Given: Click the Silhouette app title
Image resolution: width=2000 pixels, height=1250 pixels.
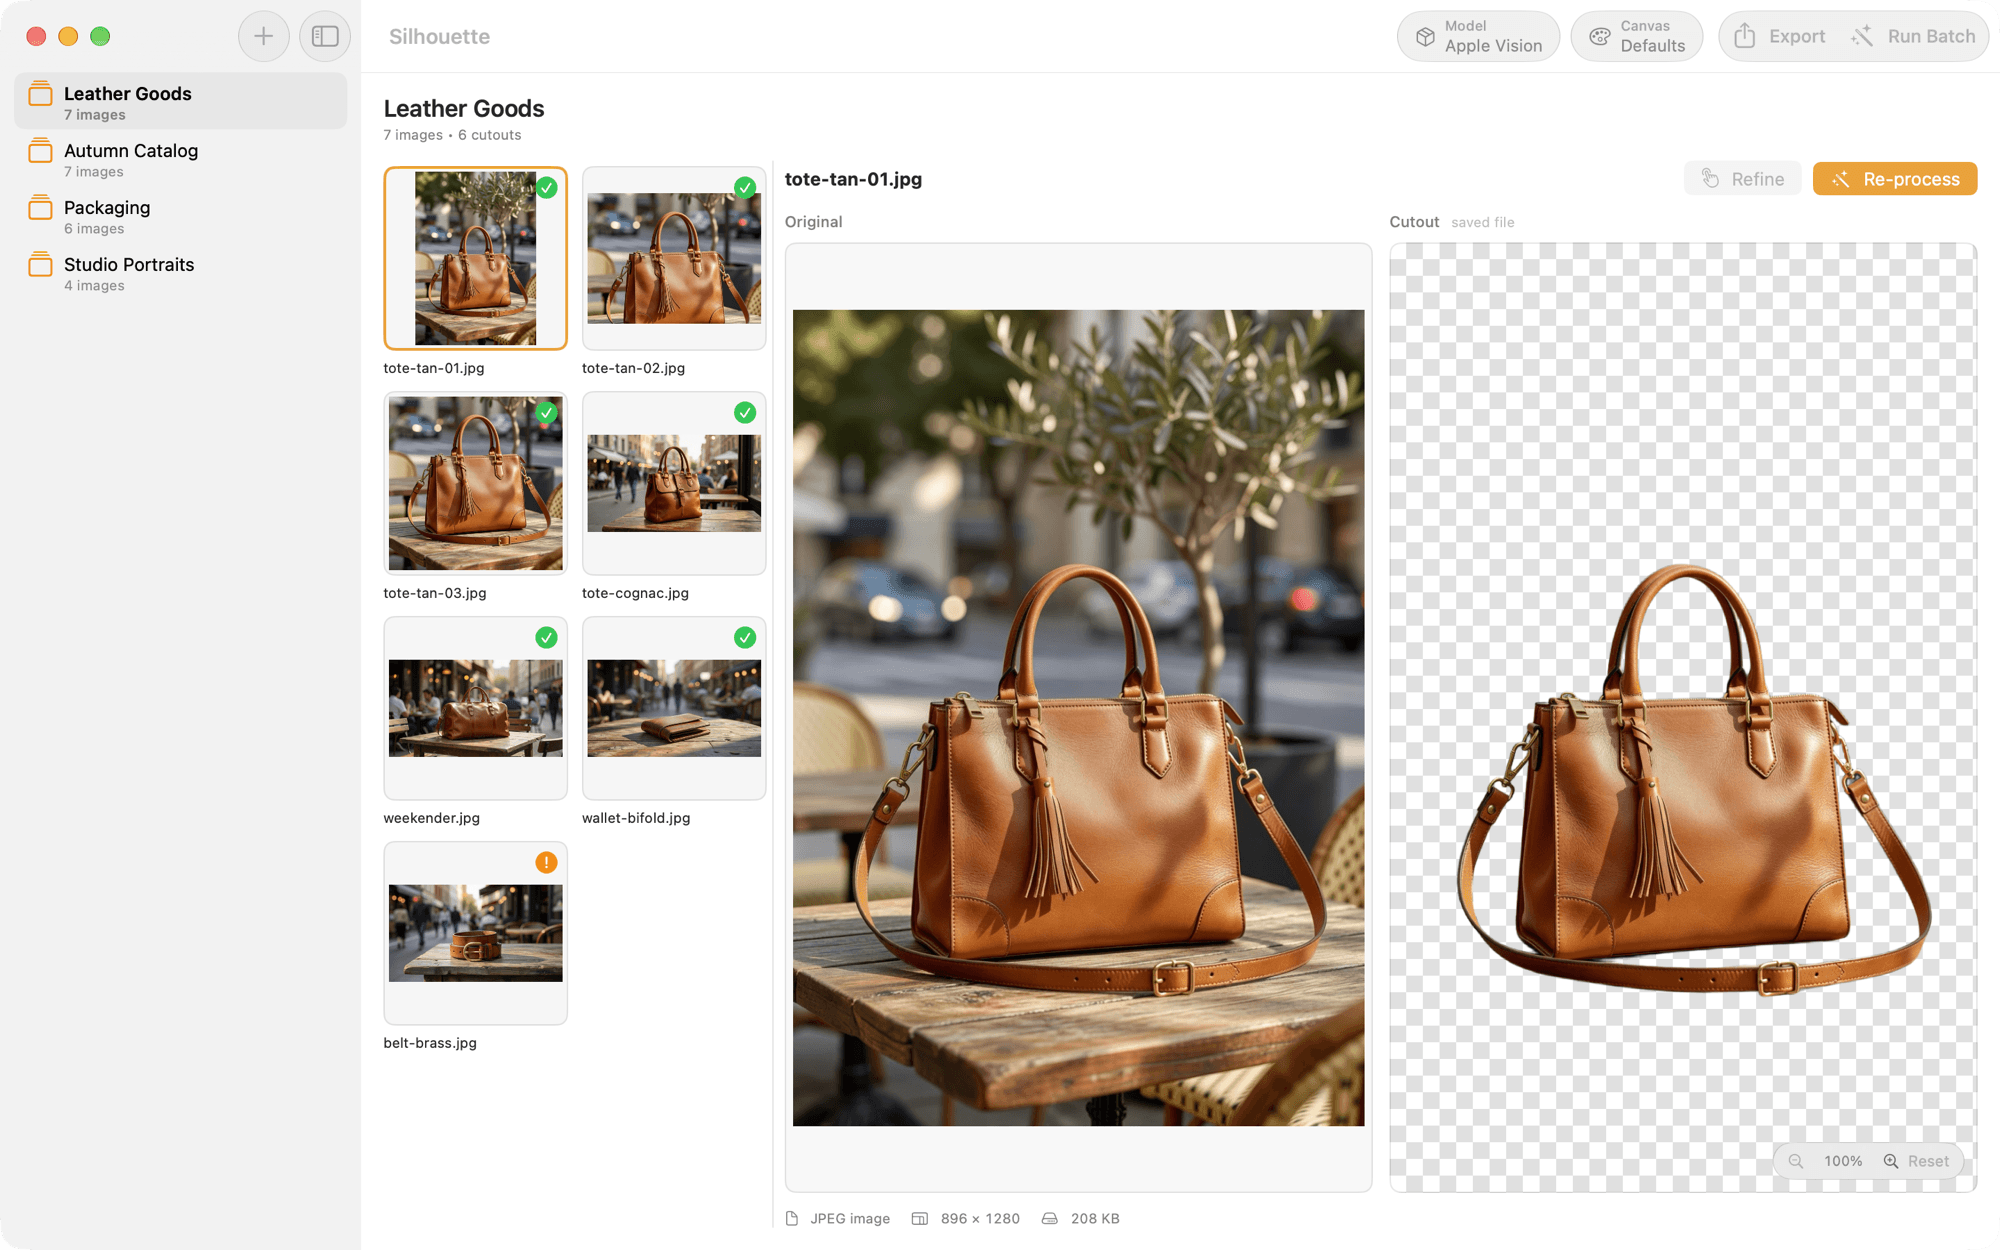Looking at the screenshot, I should (439, 36).
